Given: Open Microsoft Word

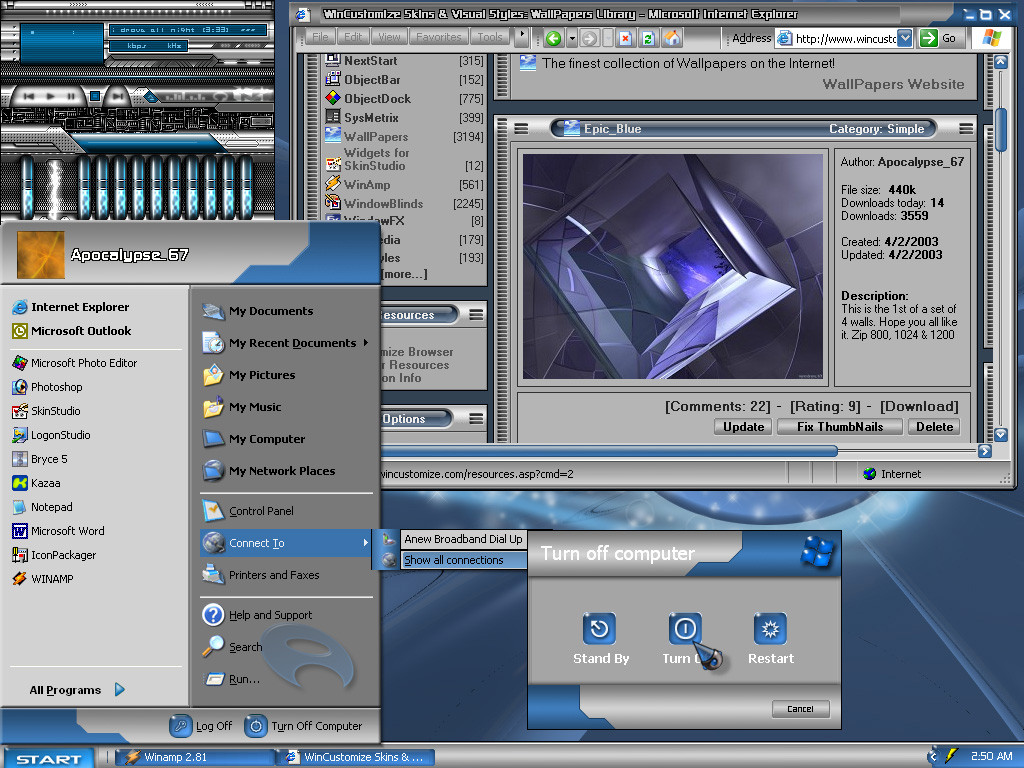Looking at the screenshot, I should tap(58, 531).
